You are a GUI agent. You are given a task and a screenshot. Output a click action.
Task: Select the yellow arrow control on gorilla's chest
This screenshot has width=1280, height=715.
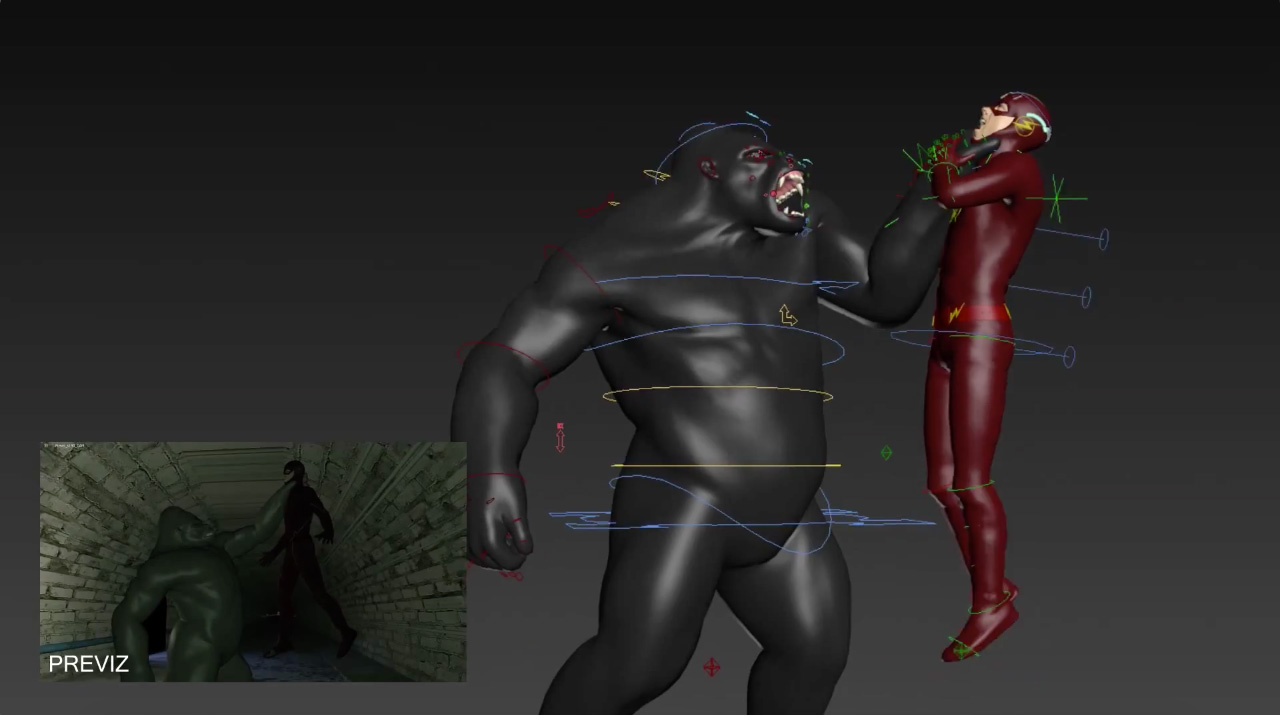pos(788,316)
